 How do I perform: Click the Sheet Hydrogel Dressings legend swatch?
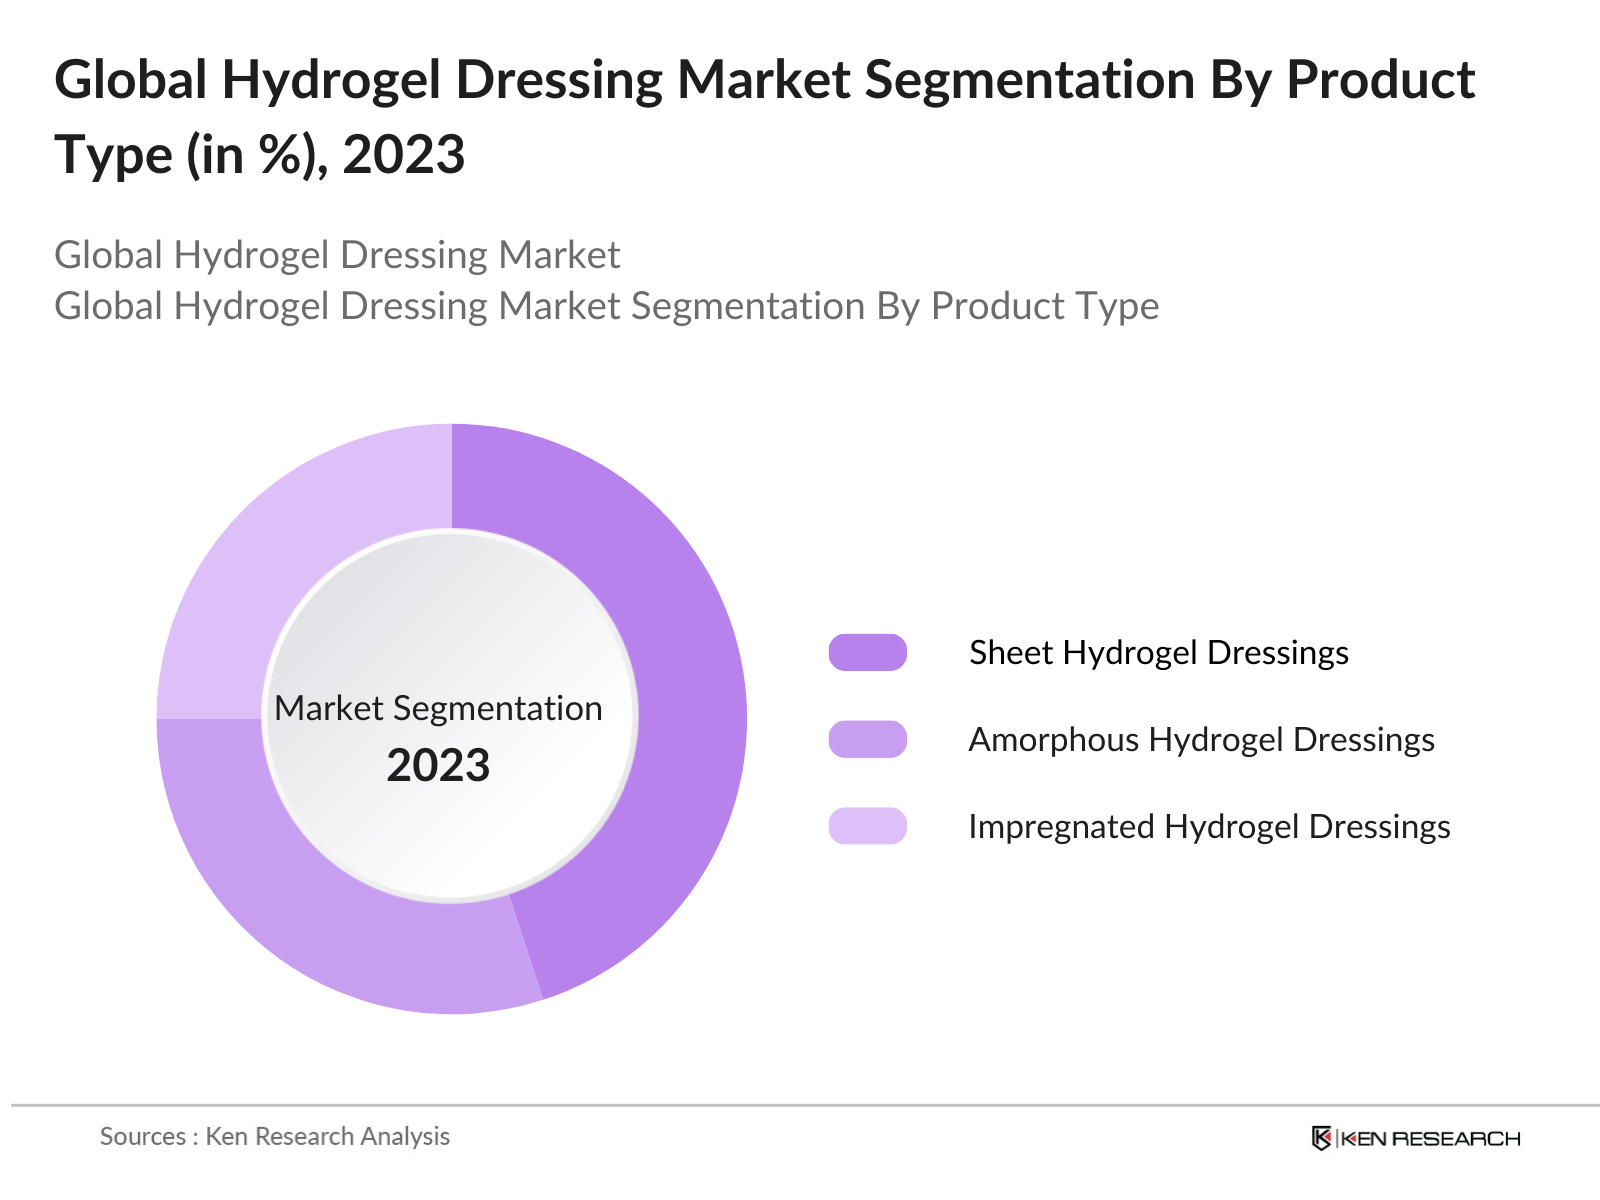point(867,652)
